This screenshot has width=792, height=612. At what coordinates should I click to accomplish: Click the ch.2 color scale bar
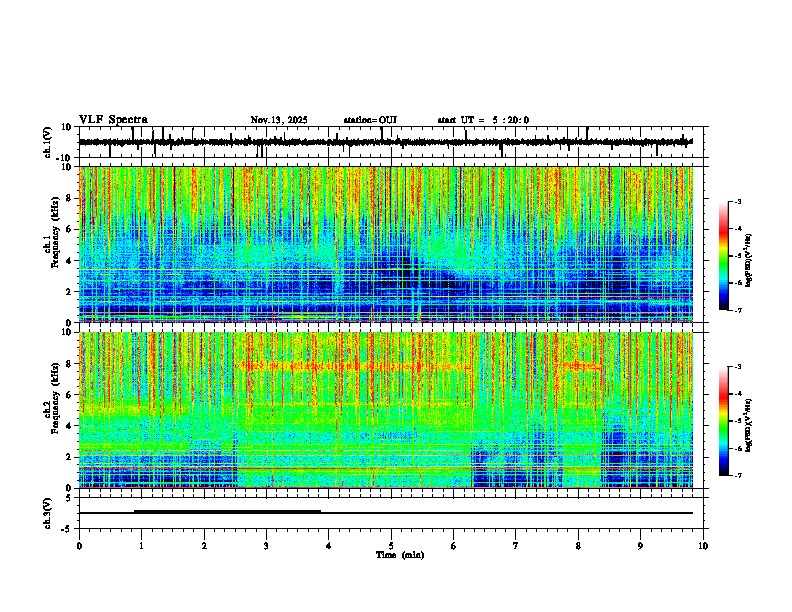point(723,421)
